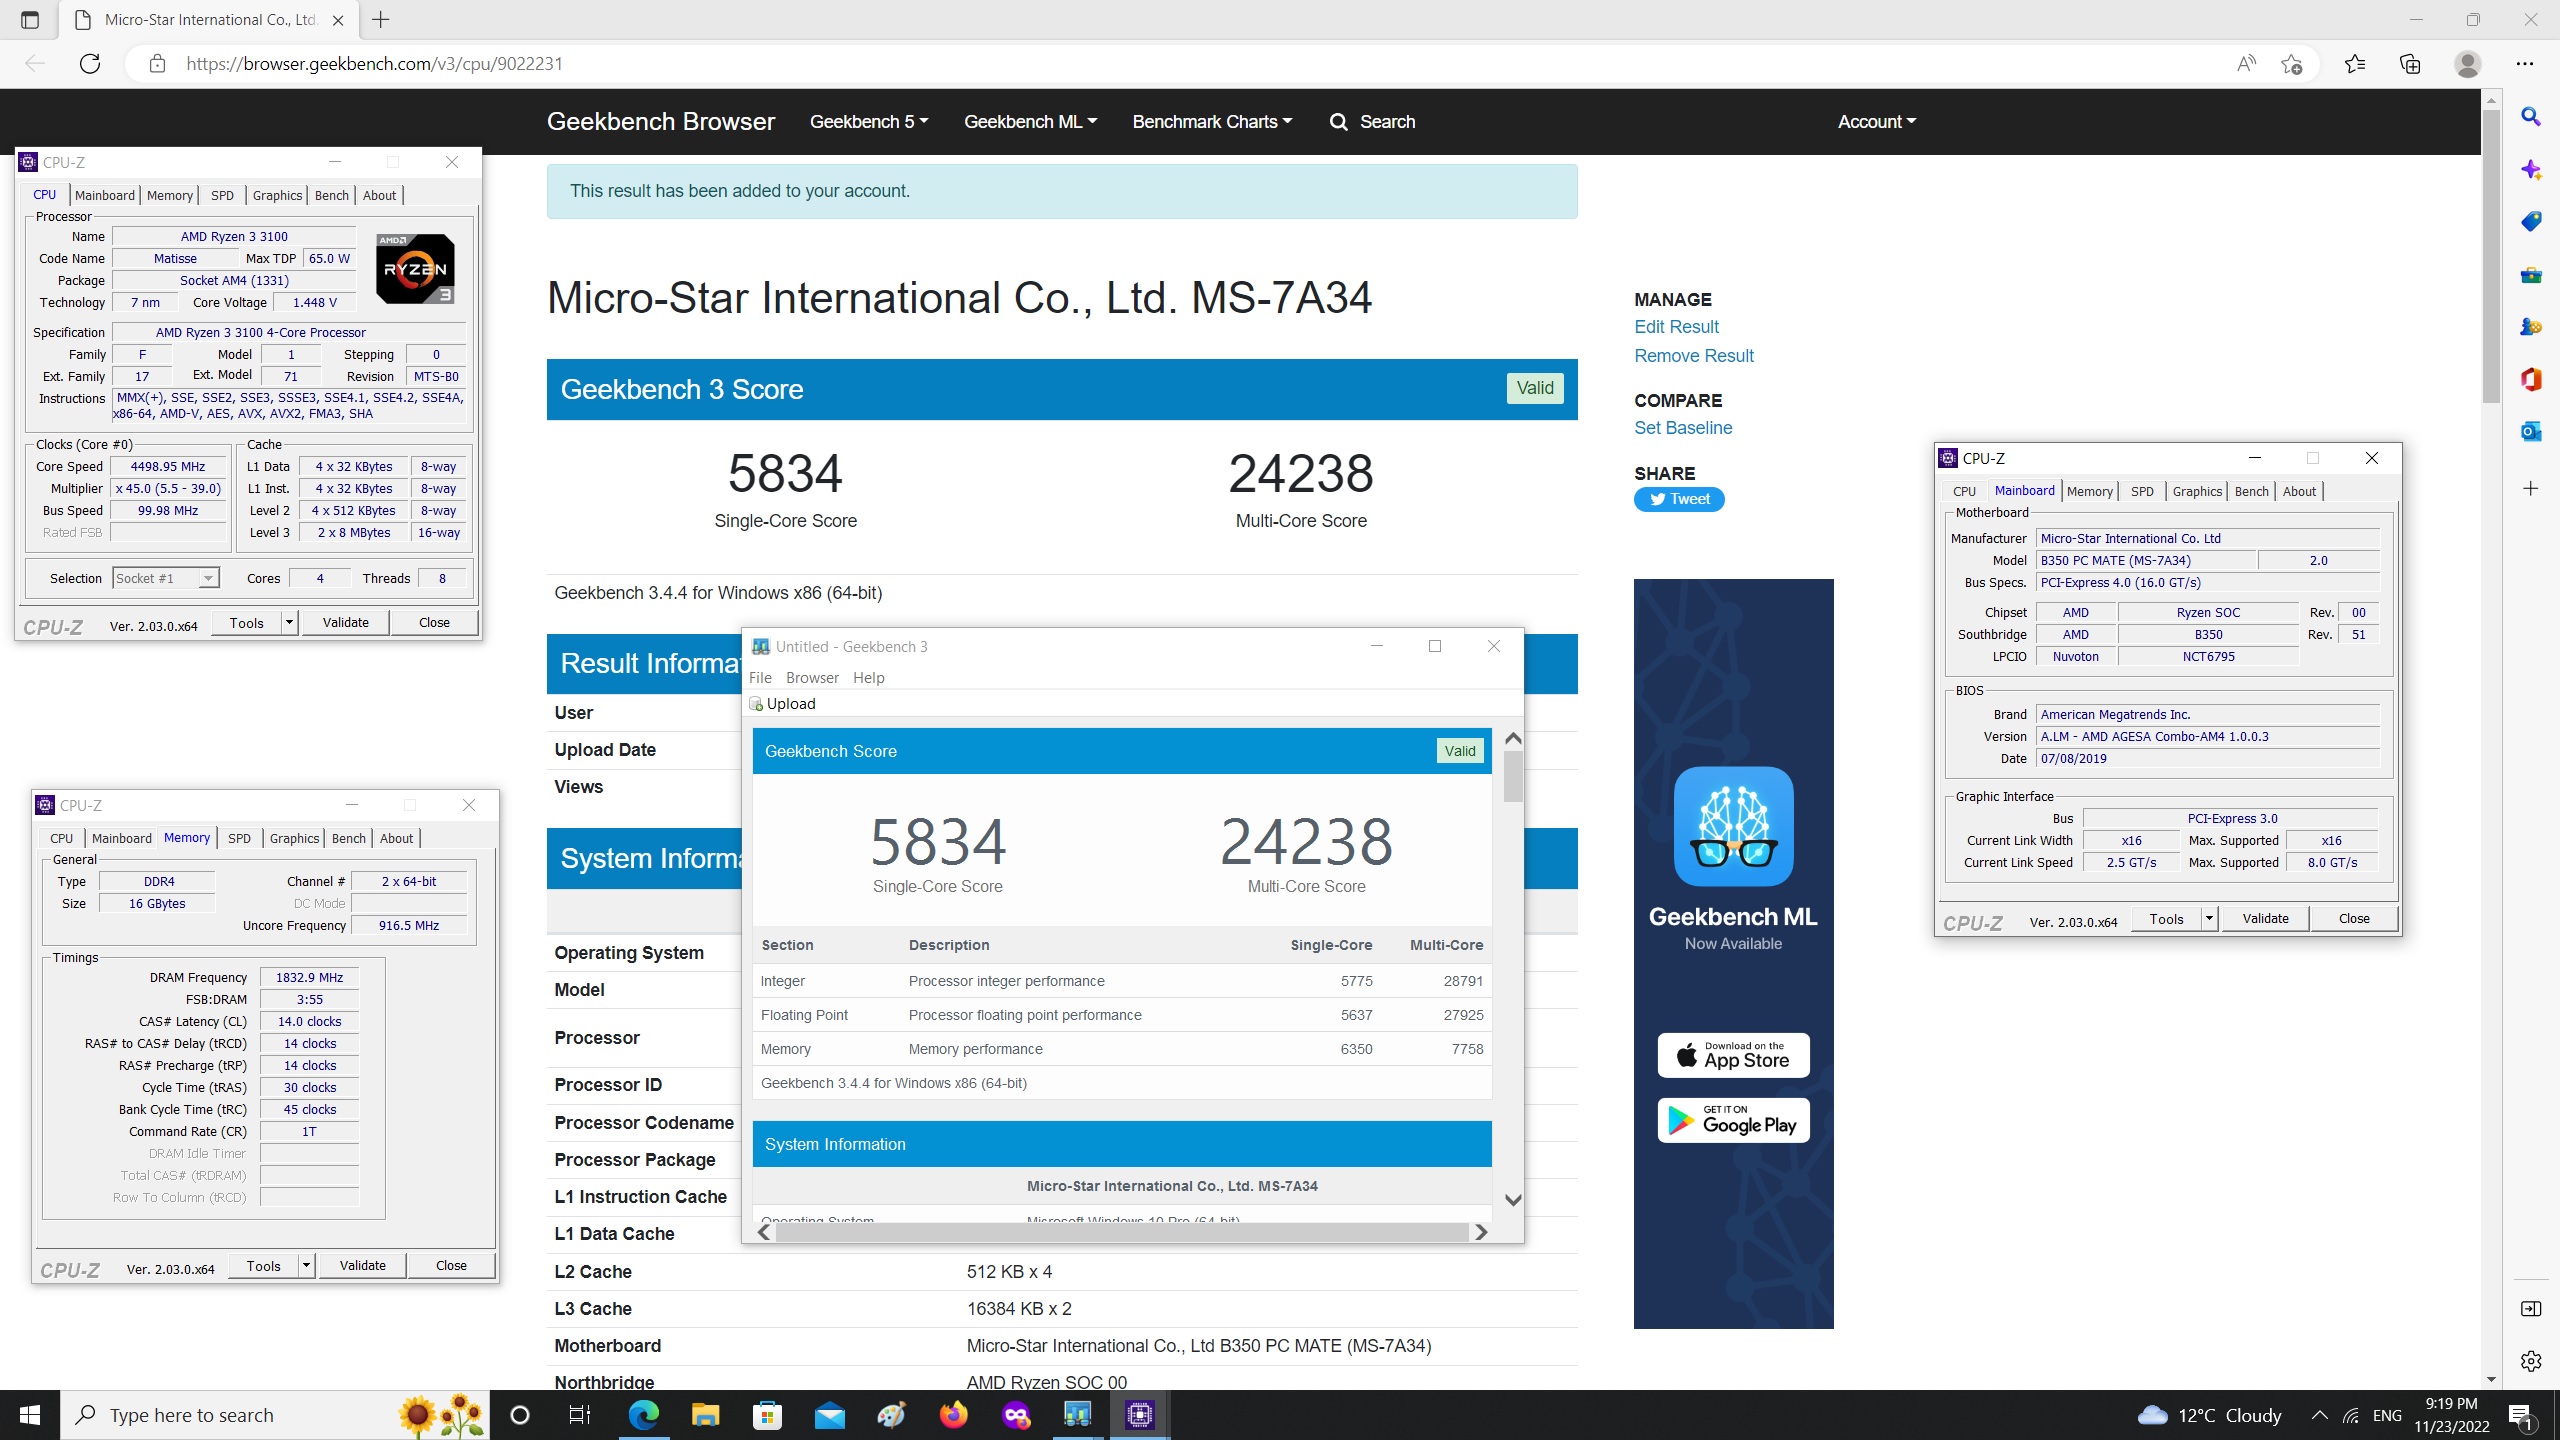
Task: Click the browser page vertical scrollbar
Action: (2490, 255)
